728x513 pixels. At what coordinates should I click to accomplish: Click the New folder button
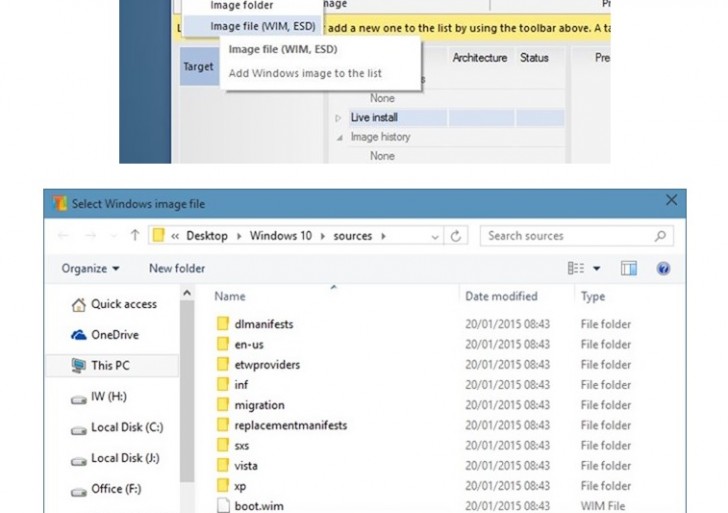pos(177,268)
